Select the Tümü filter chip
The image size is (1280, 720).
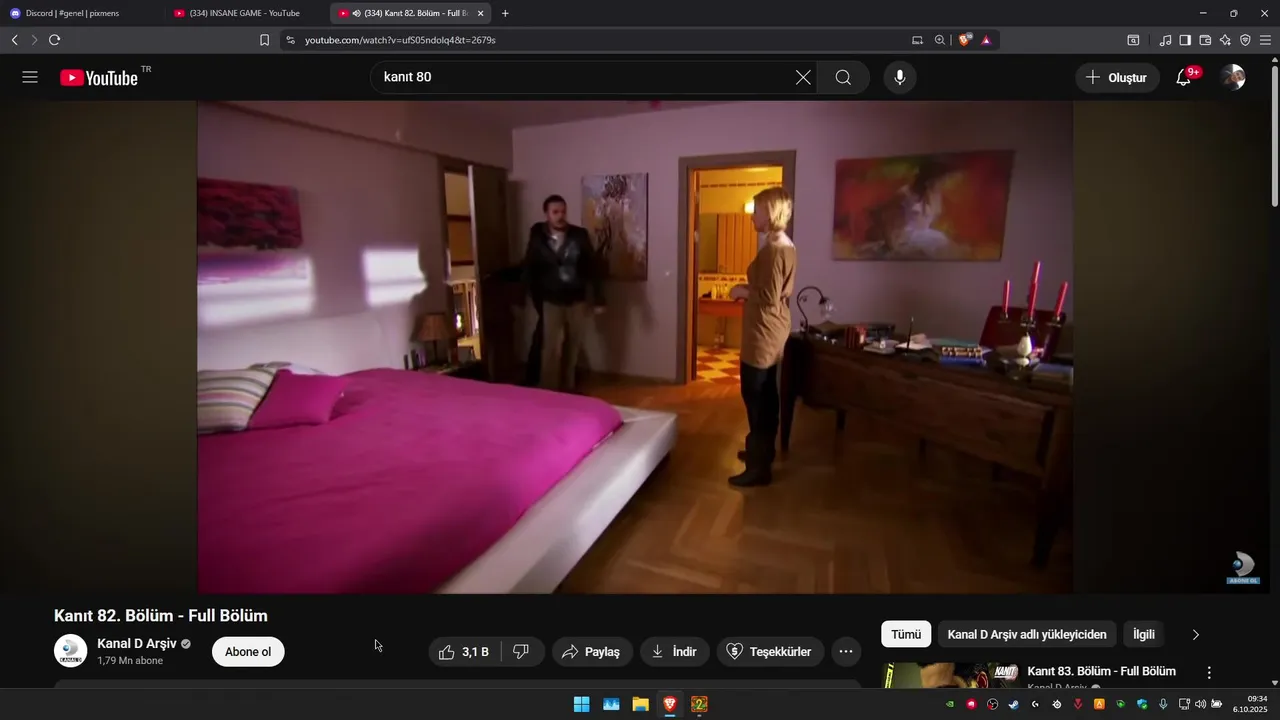click(906, 634)
